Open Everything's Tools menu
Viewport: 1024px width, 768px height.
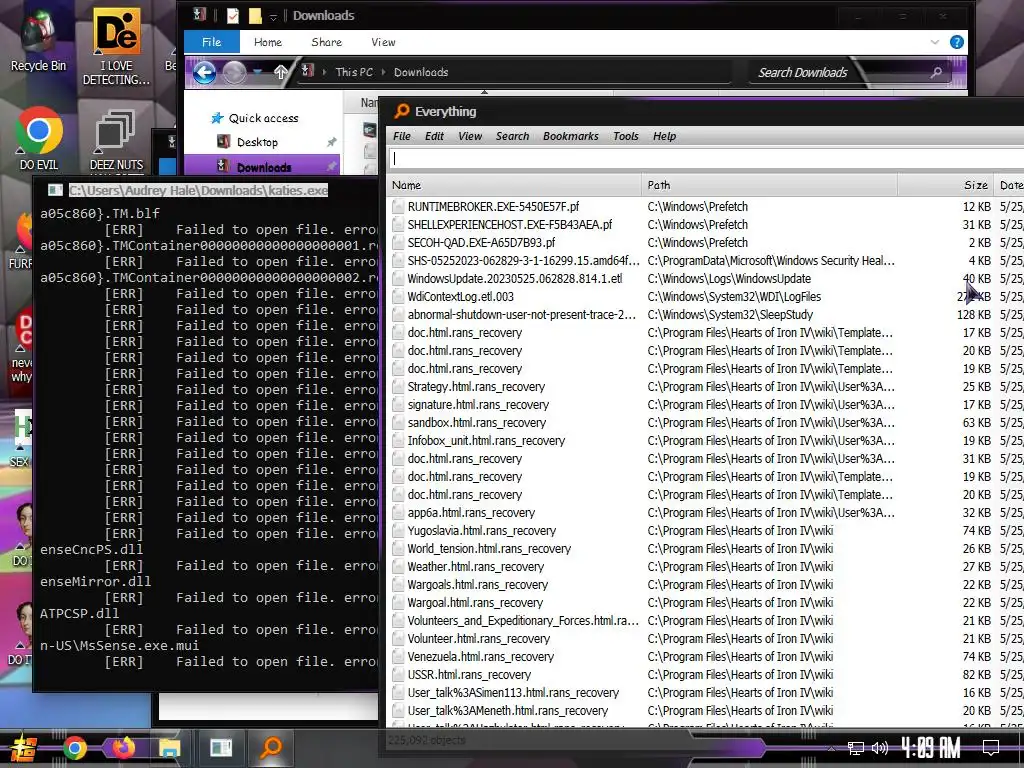(x=626, y=136)
